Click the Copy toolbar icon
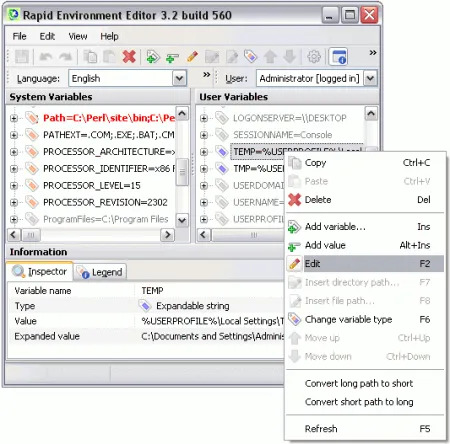This screenshot has width=450, height=444. click(90, 56)
